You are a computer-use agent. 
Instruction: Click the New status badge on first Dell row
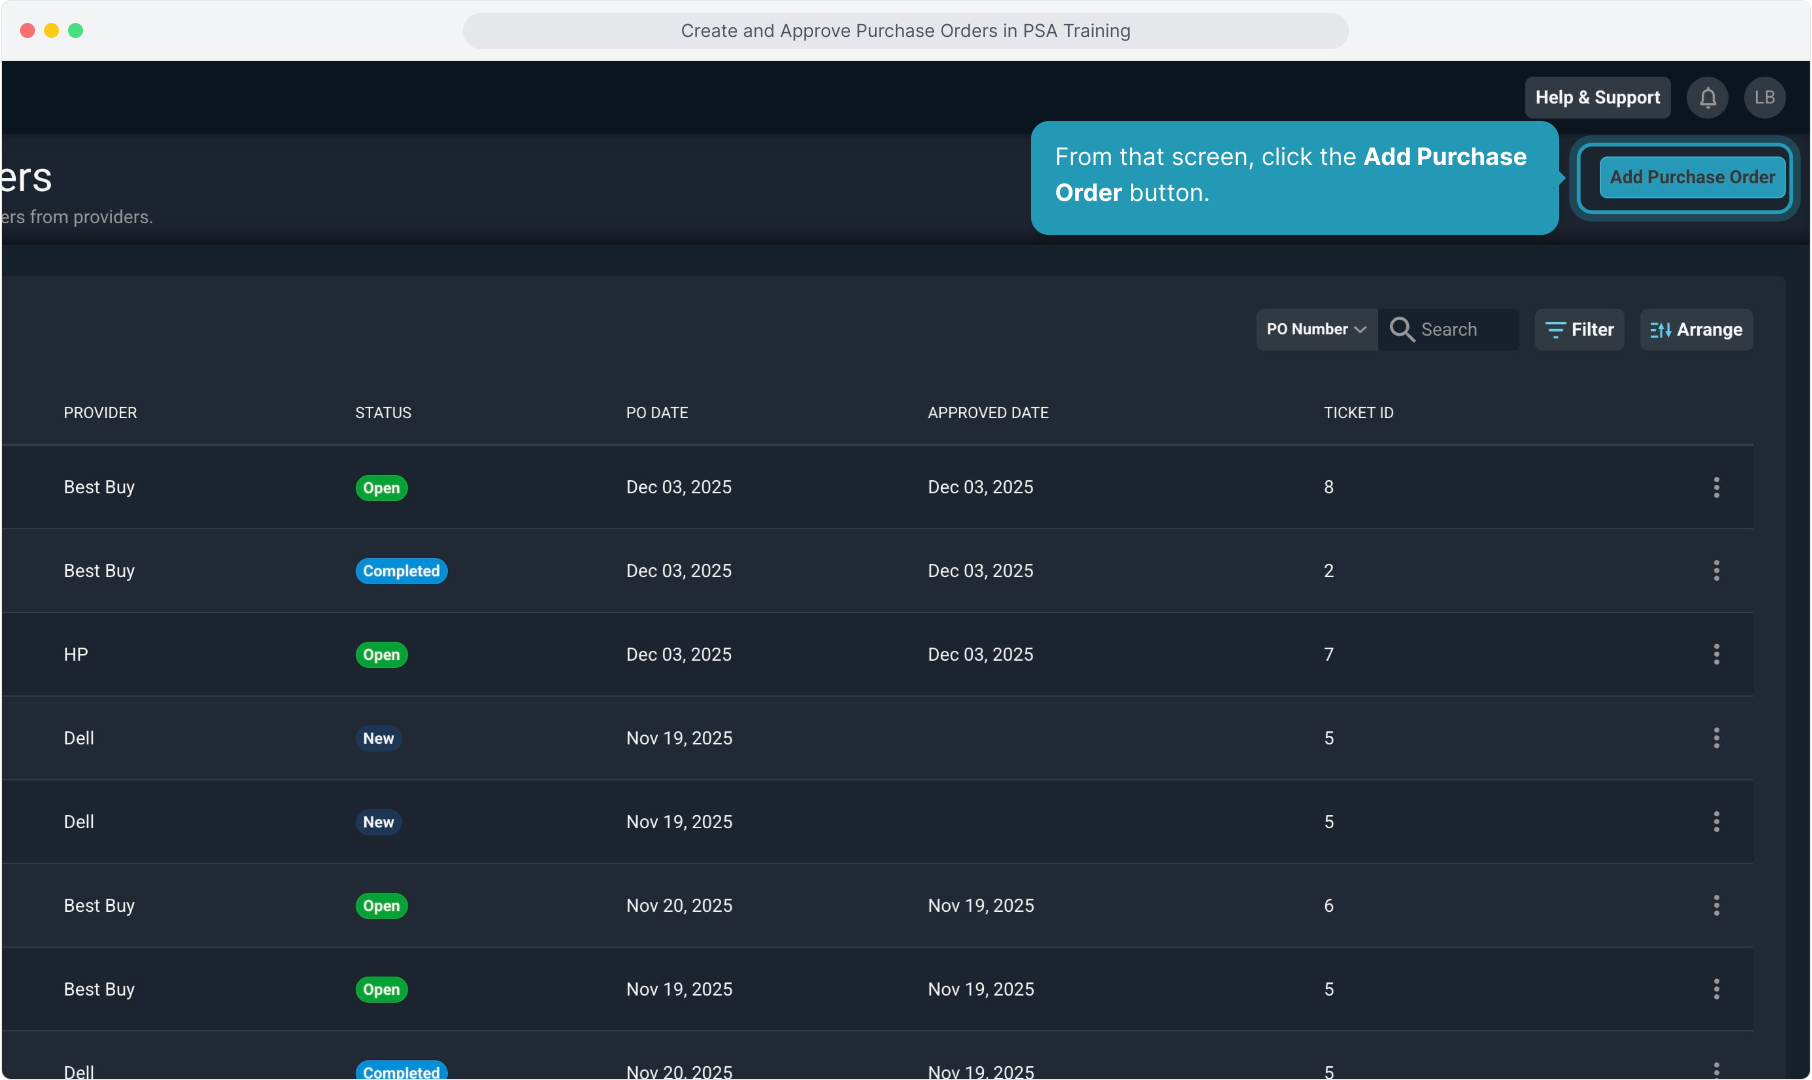coord(378,739)
